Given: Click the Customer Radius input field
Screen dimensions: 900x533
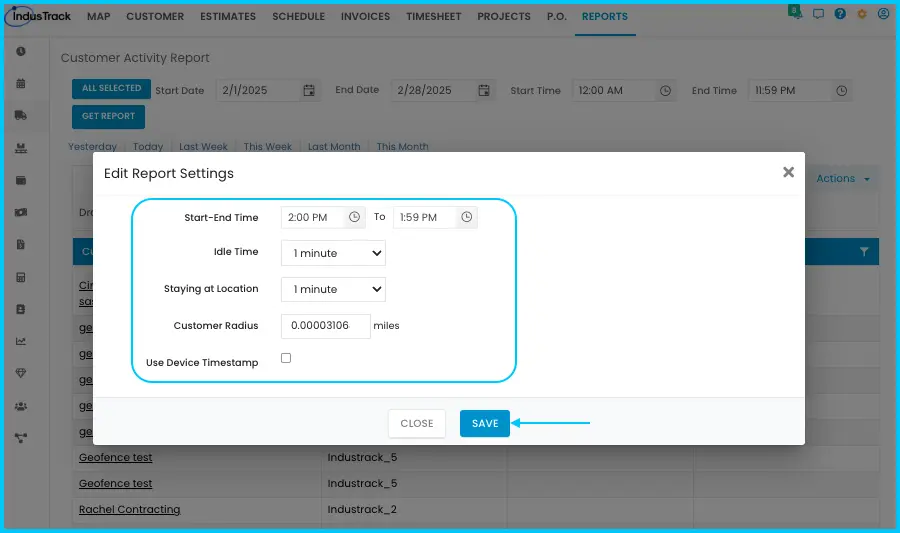Looking at the screenshot, I should (x=325, y=326).
